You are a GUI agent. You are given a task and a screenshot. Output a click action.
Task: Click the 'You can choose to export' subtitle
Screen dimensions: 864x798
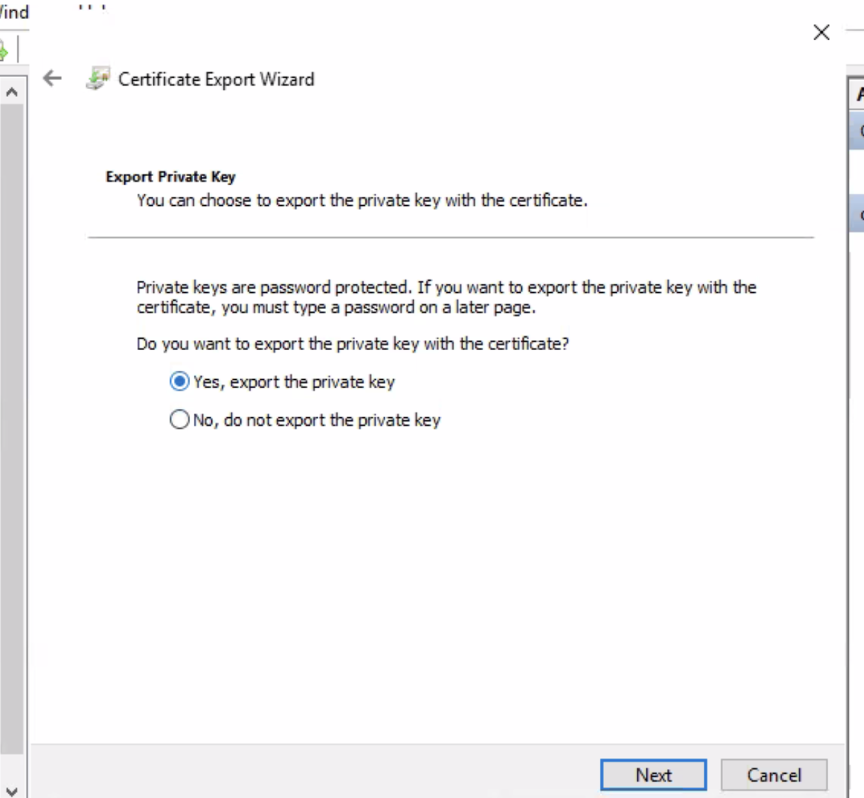pos(362,200)
